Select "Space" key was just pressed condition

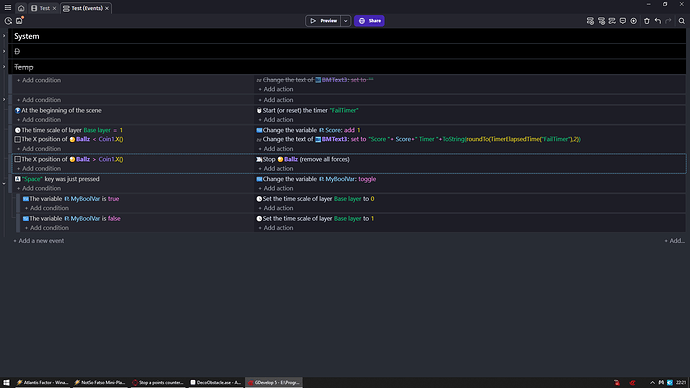(57, 179)
